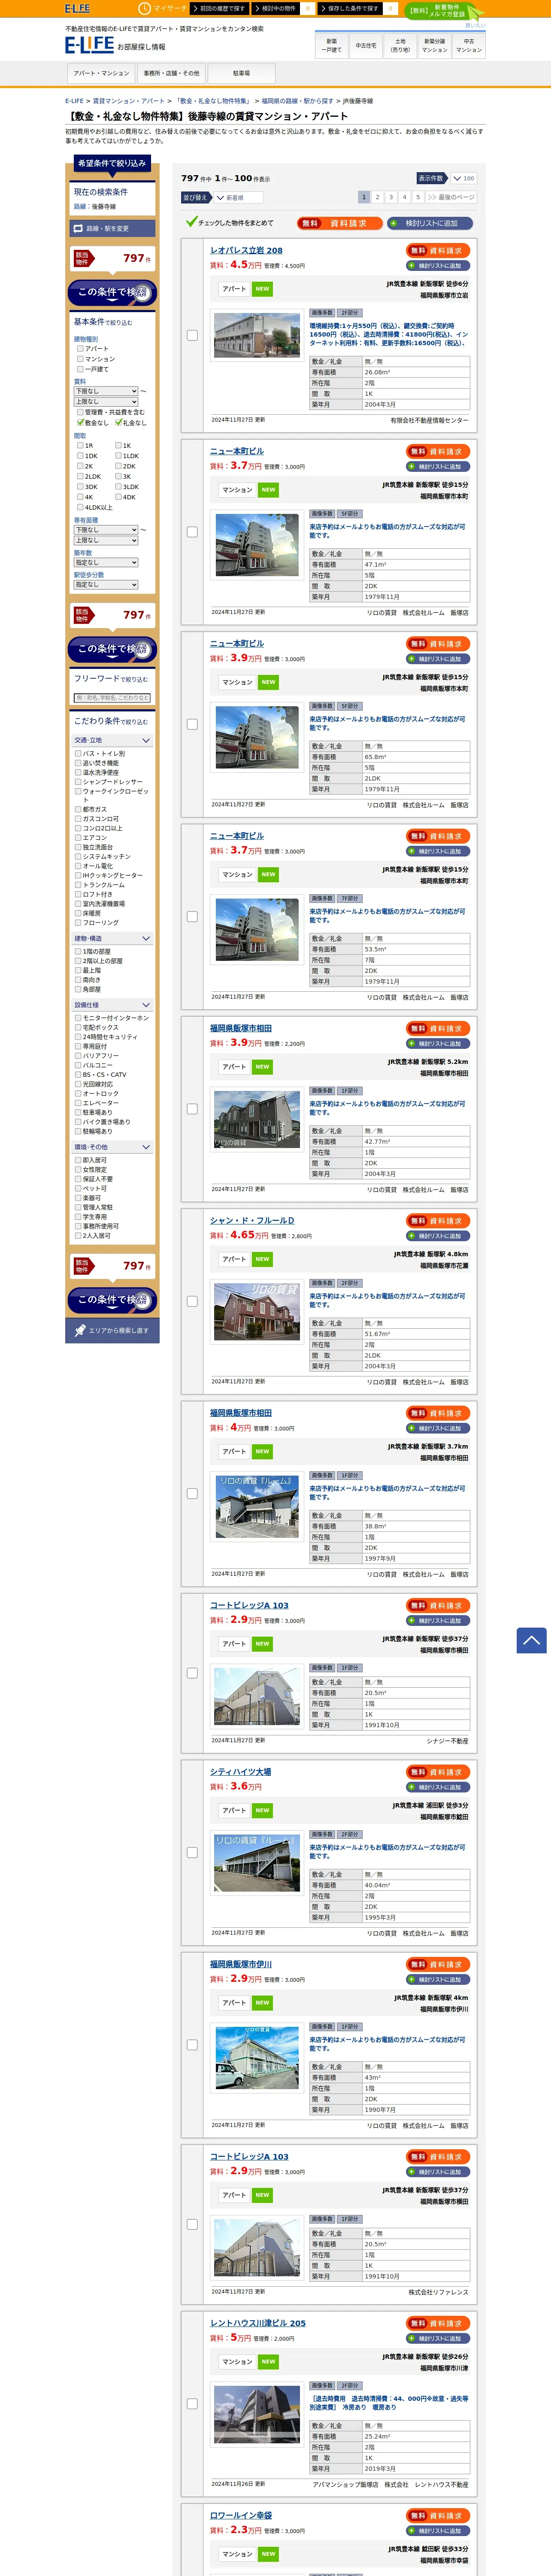Open 築年数 指定なし dropdown

[106, 562]
